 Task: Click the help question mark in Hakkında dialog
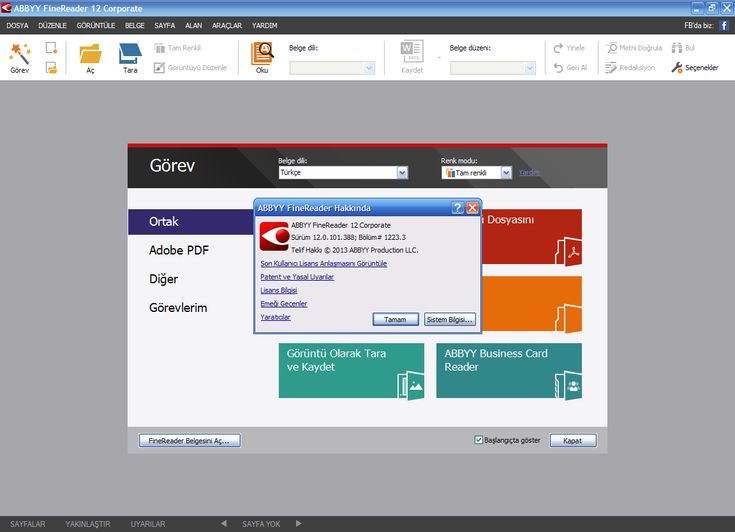457,208
